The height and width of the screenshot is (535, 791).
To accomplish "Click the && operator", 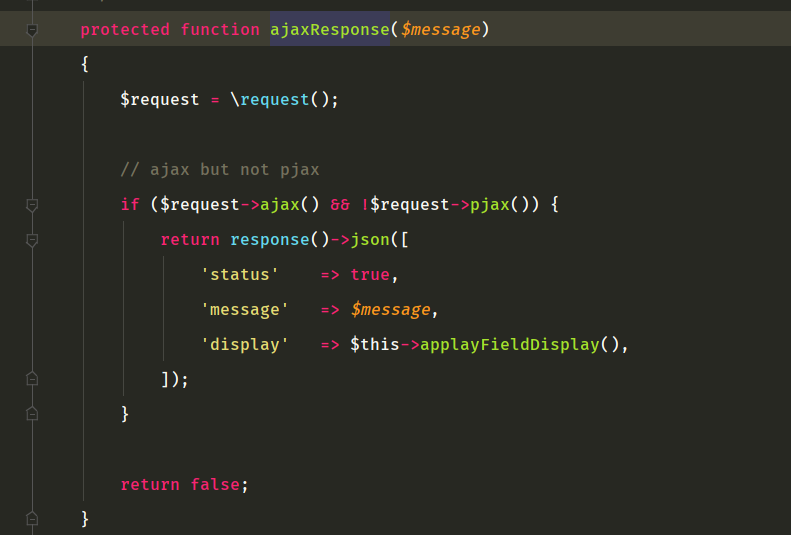I will point(340,205).
